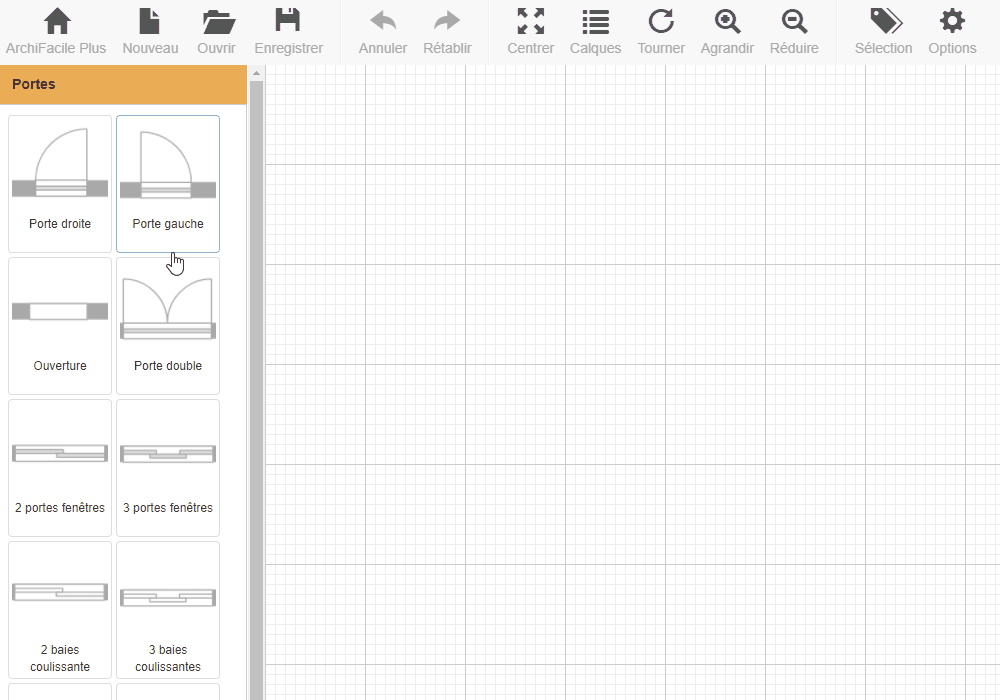
Task: Open the Sélection tag tool
Action: click(x=884, y=22)
